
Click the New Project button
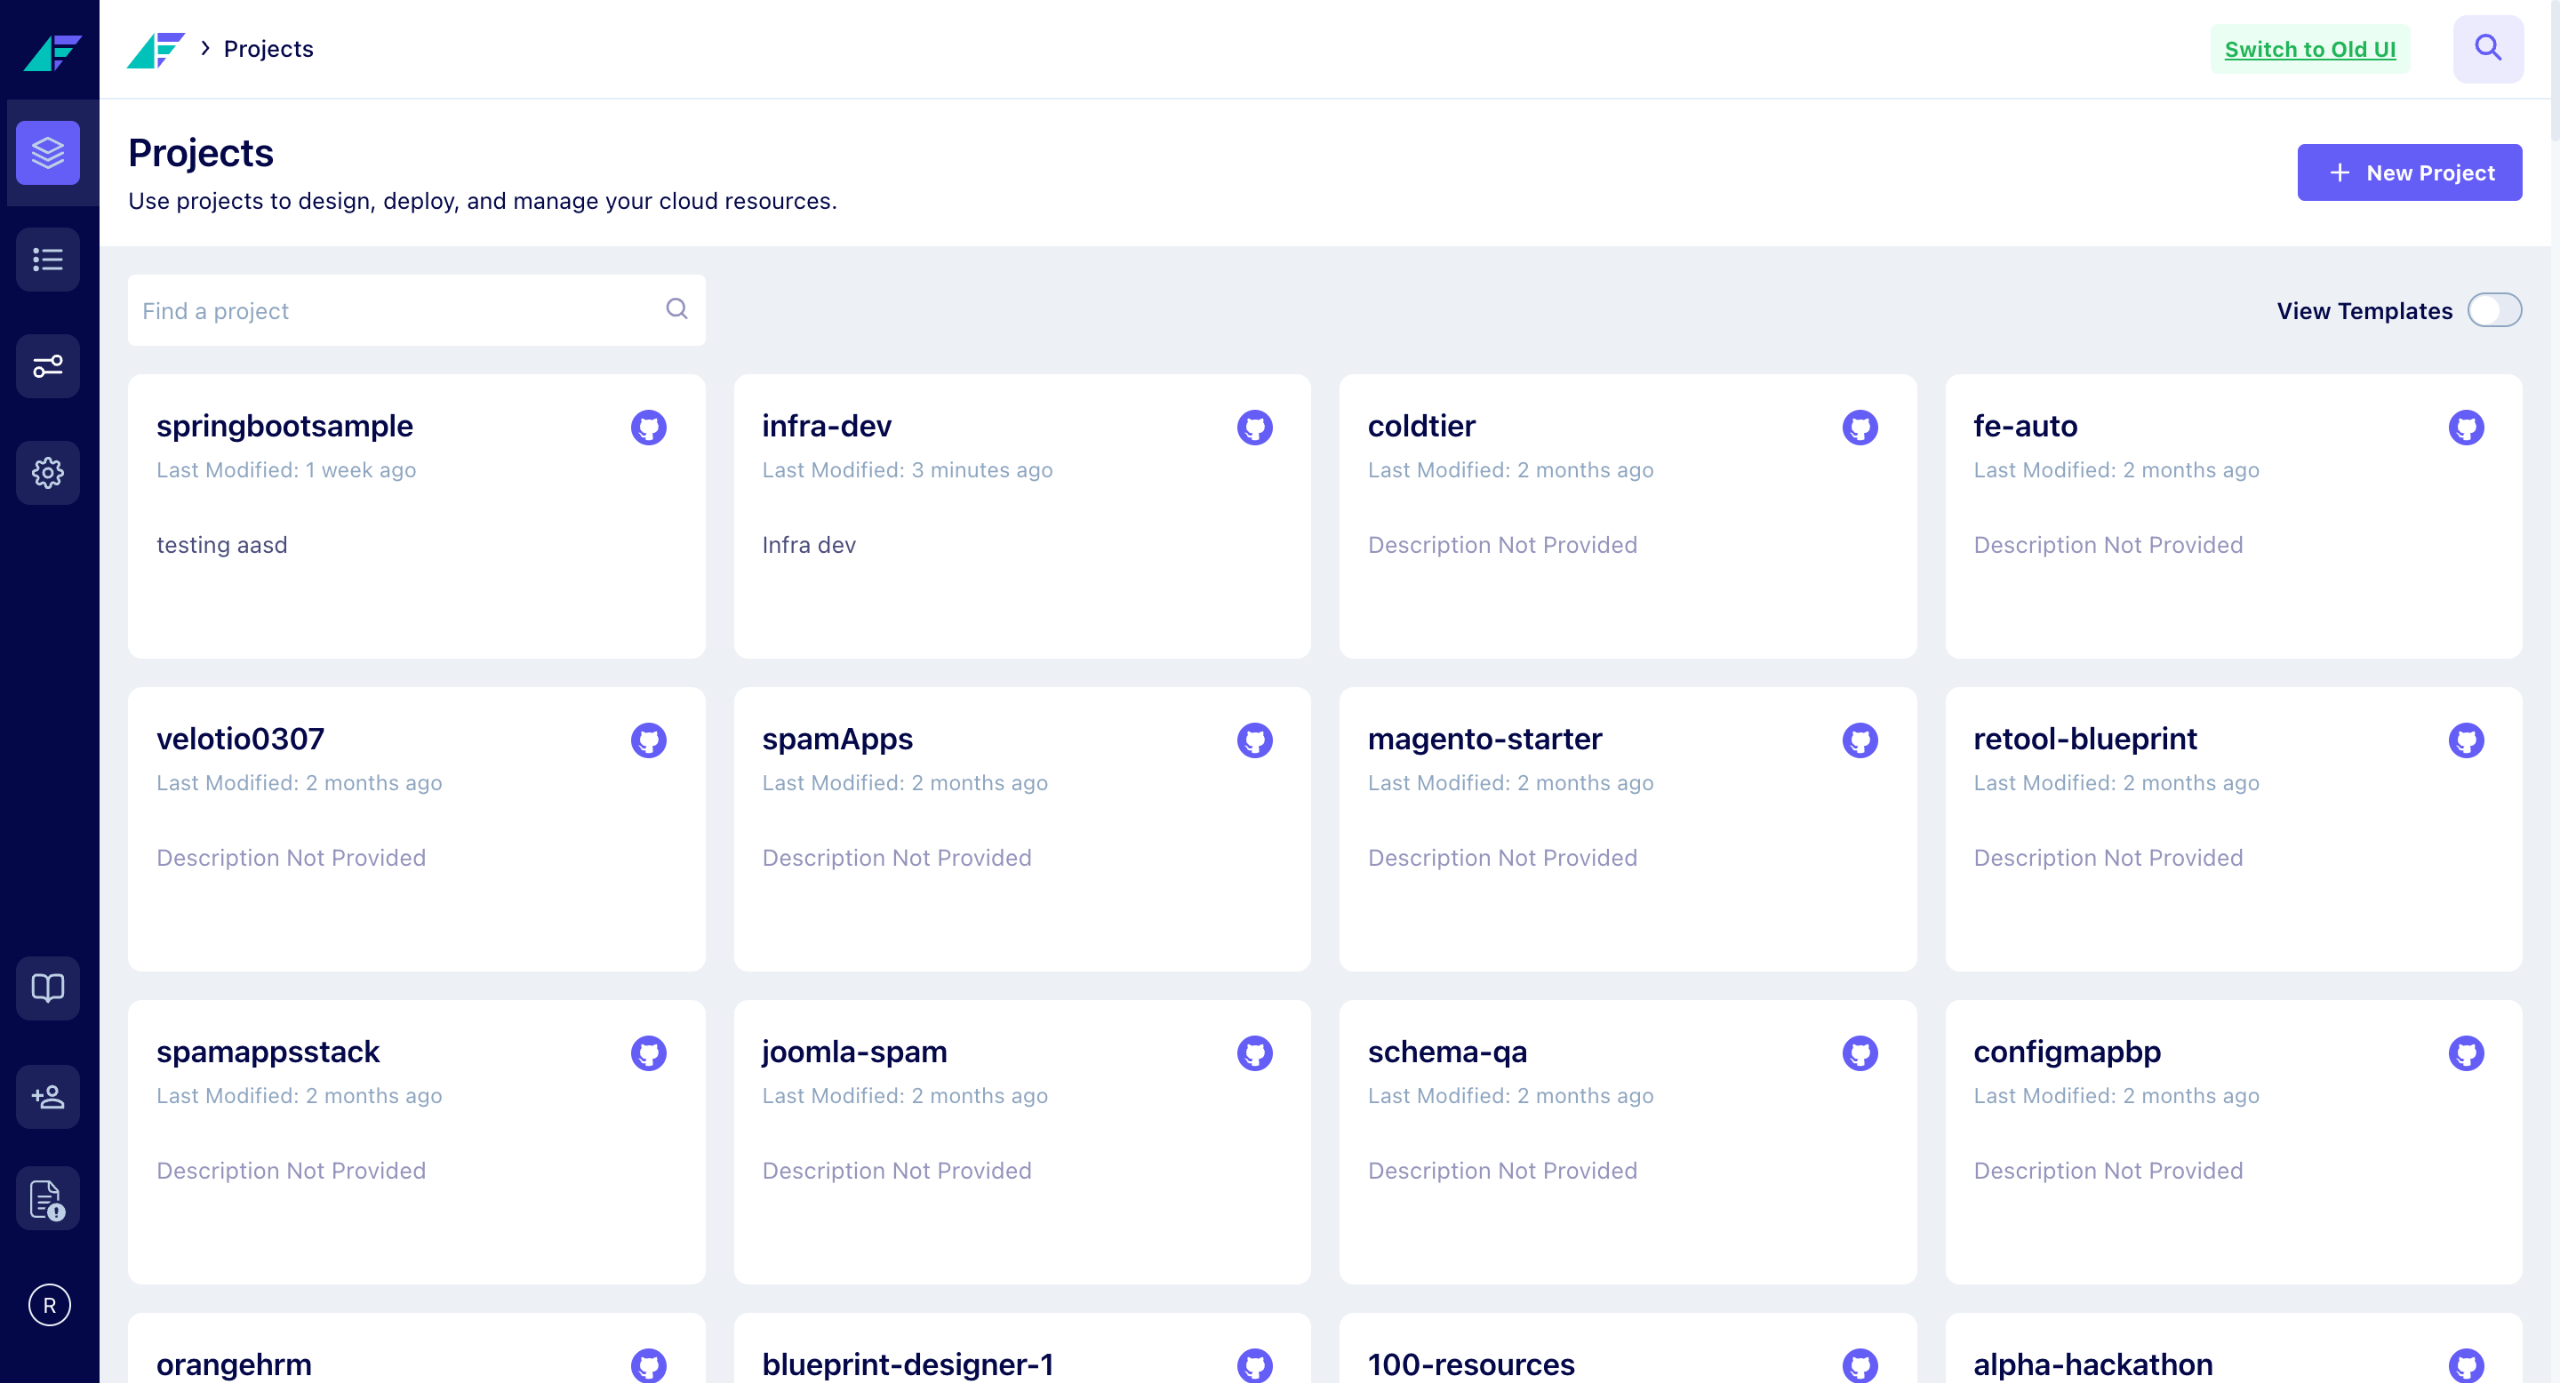[2409, 172]
